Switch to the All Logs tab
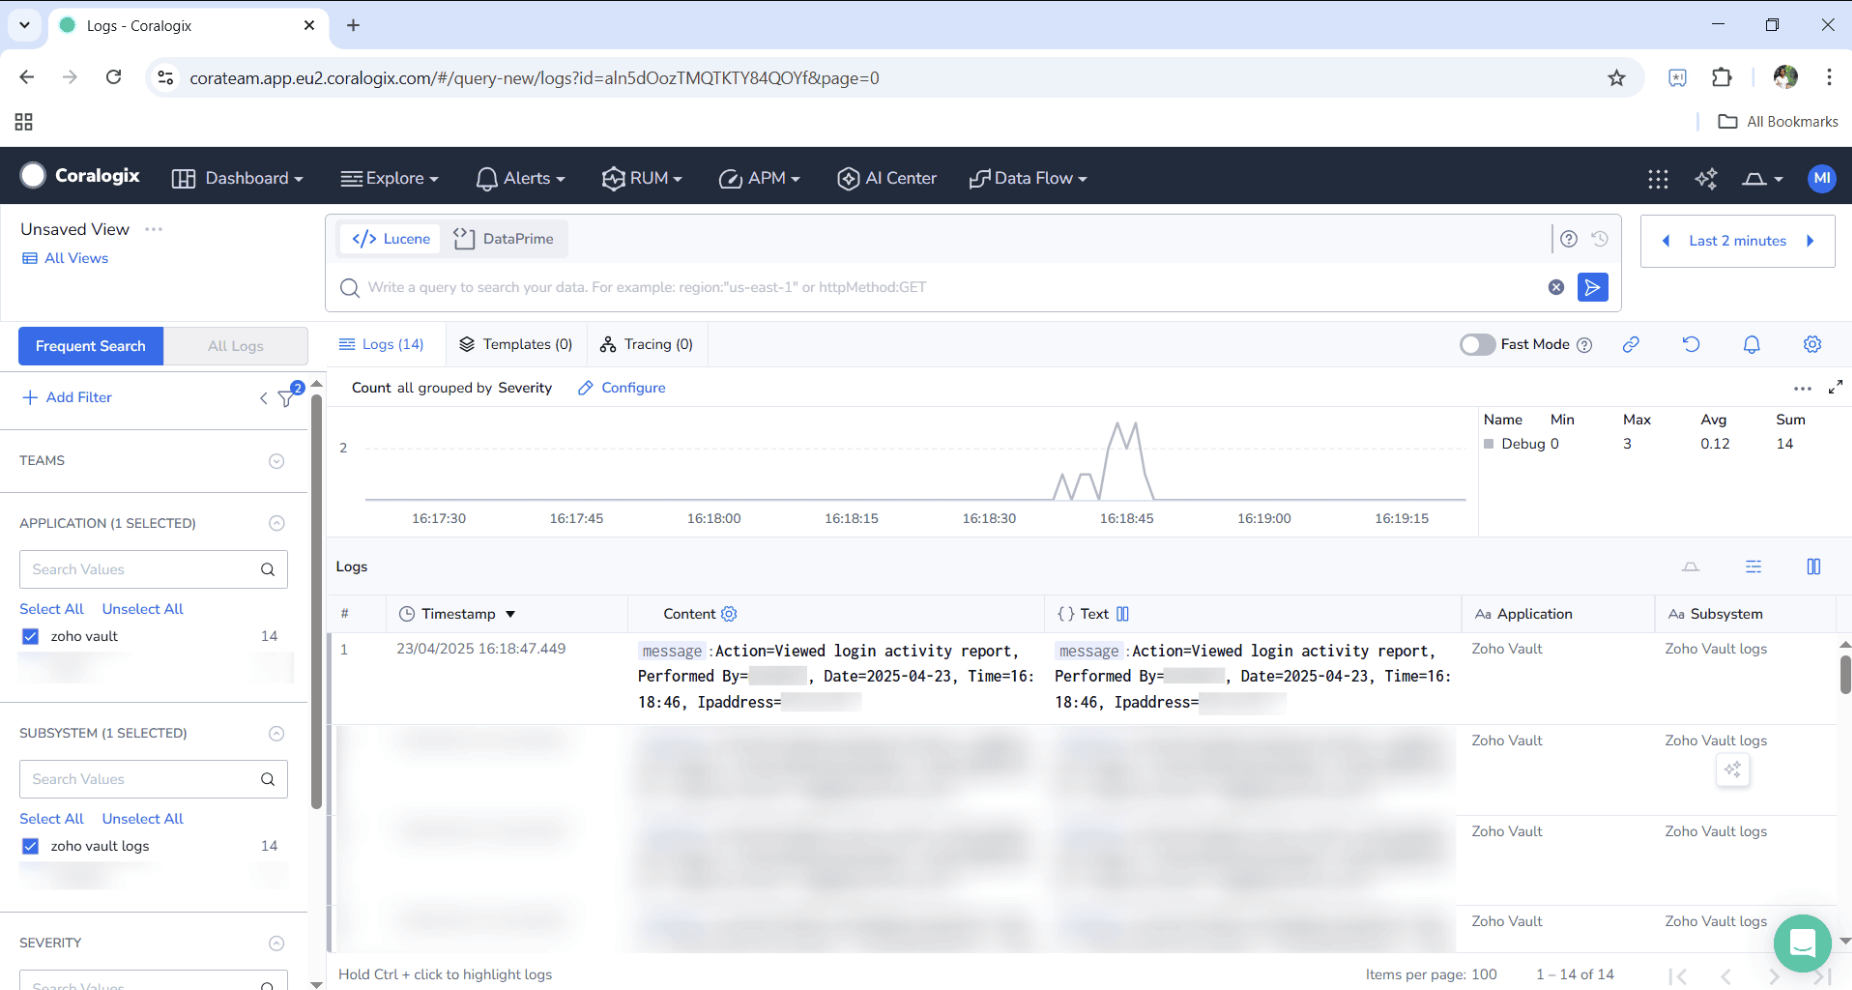Image resolution: width=1852 pixels, height=990 pixels. pyautogui.click(x=236, y=346)
